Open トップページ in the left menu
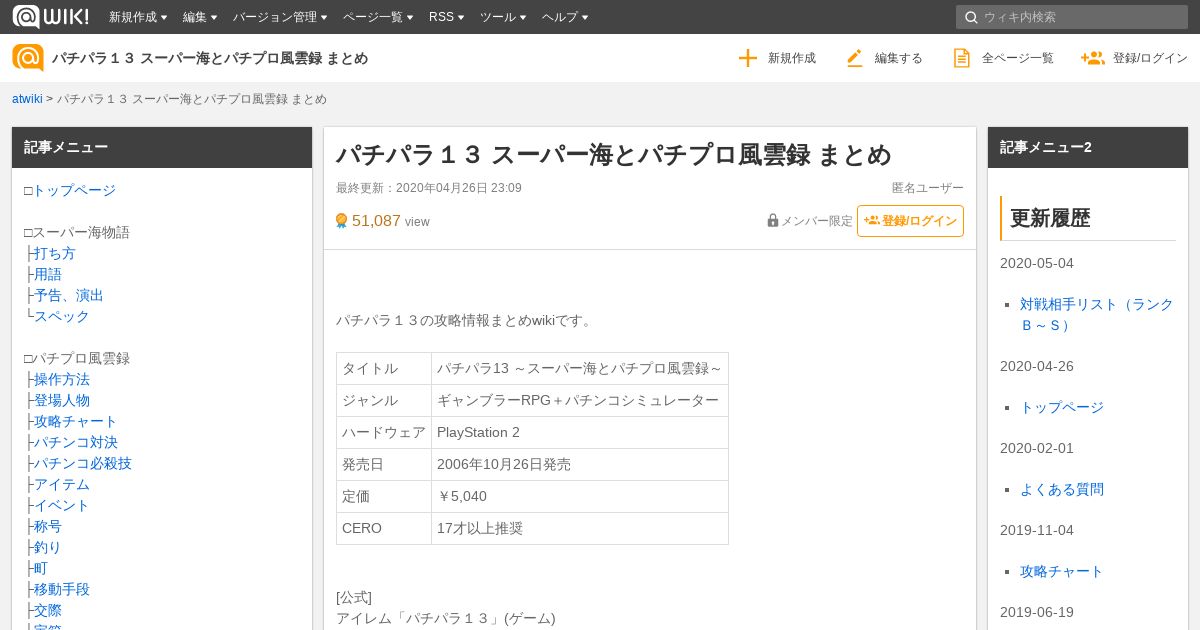1200x630 pixels. click(74, 190)
